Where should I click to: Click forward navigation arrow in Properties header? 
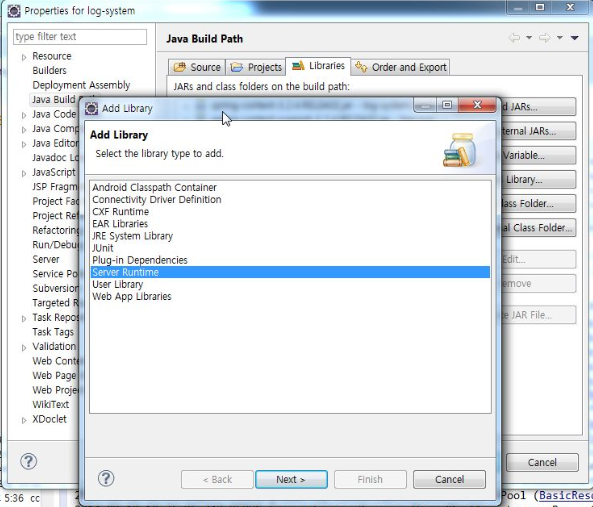point(544,37)
